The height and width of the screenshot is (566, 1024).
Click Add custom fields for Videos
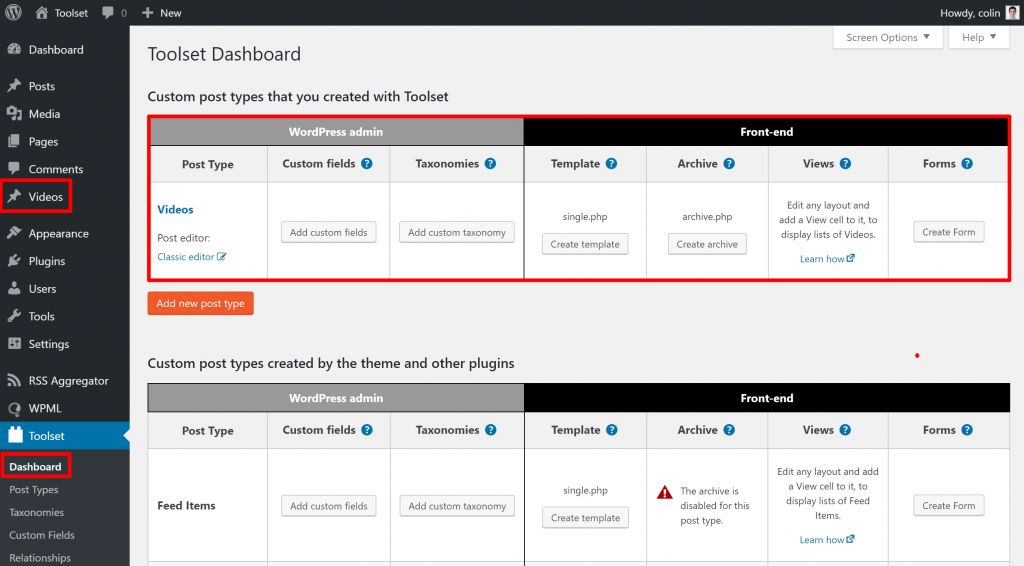point(328,232)
